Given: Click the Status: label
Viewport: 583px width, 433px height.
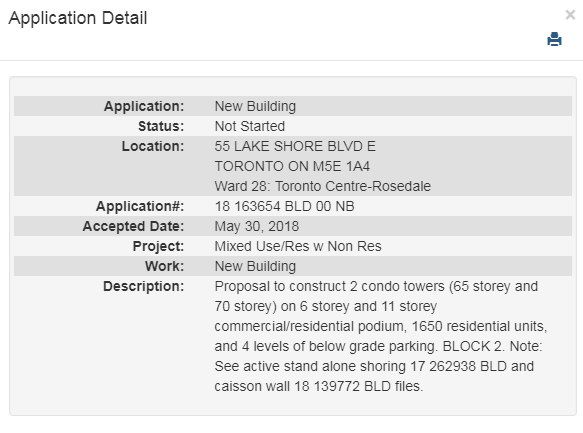Looking at the screenshot, I should (x=161, y=126).
